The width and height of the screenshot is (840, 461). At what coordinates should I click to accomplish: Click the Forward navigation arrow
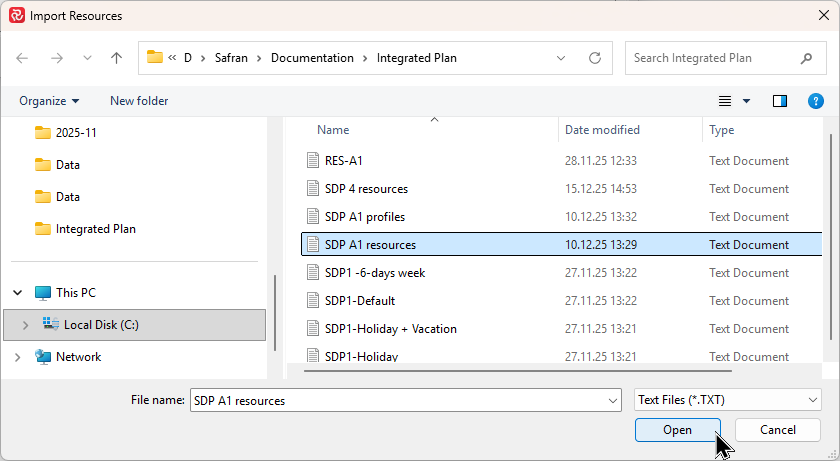click(56, 58)
